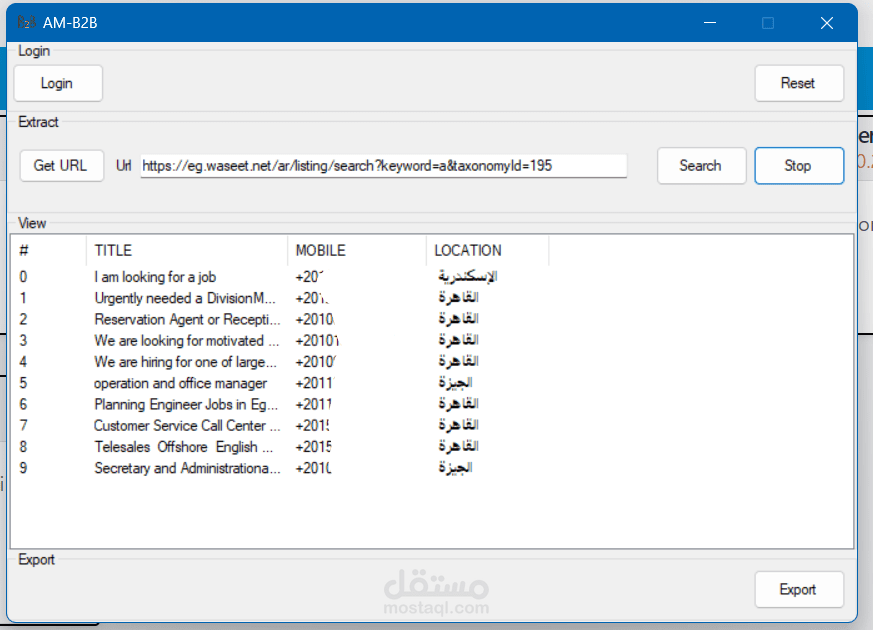
Task: Click row number 9 in # column
Action: (x=23, y=467)
